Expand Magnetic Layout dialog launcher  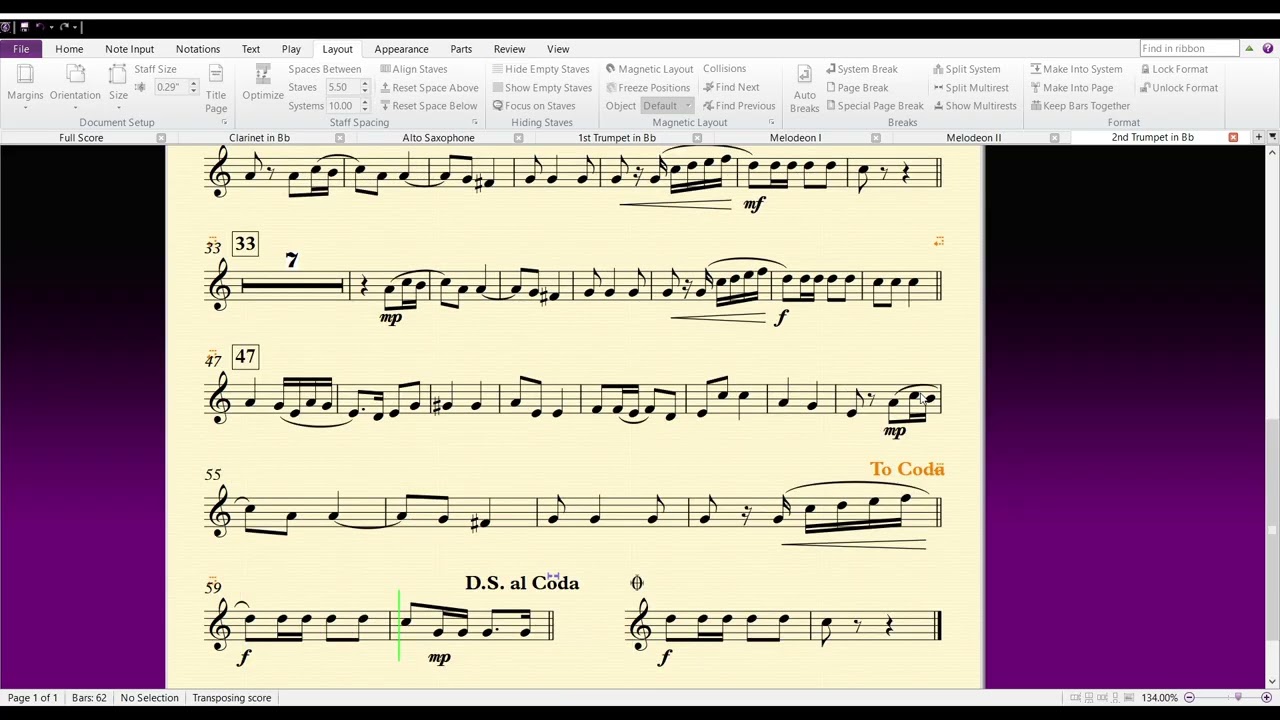771,123
